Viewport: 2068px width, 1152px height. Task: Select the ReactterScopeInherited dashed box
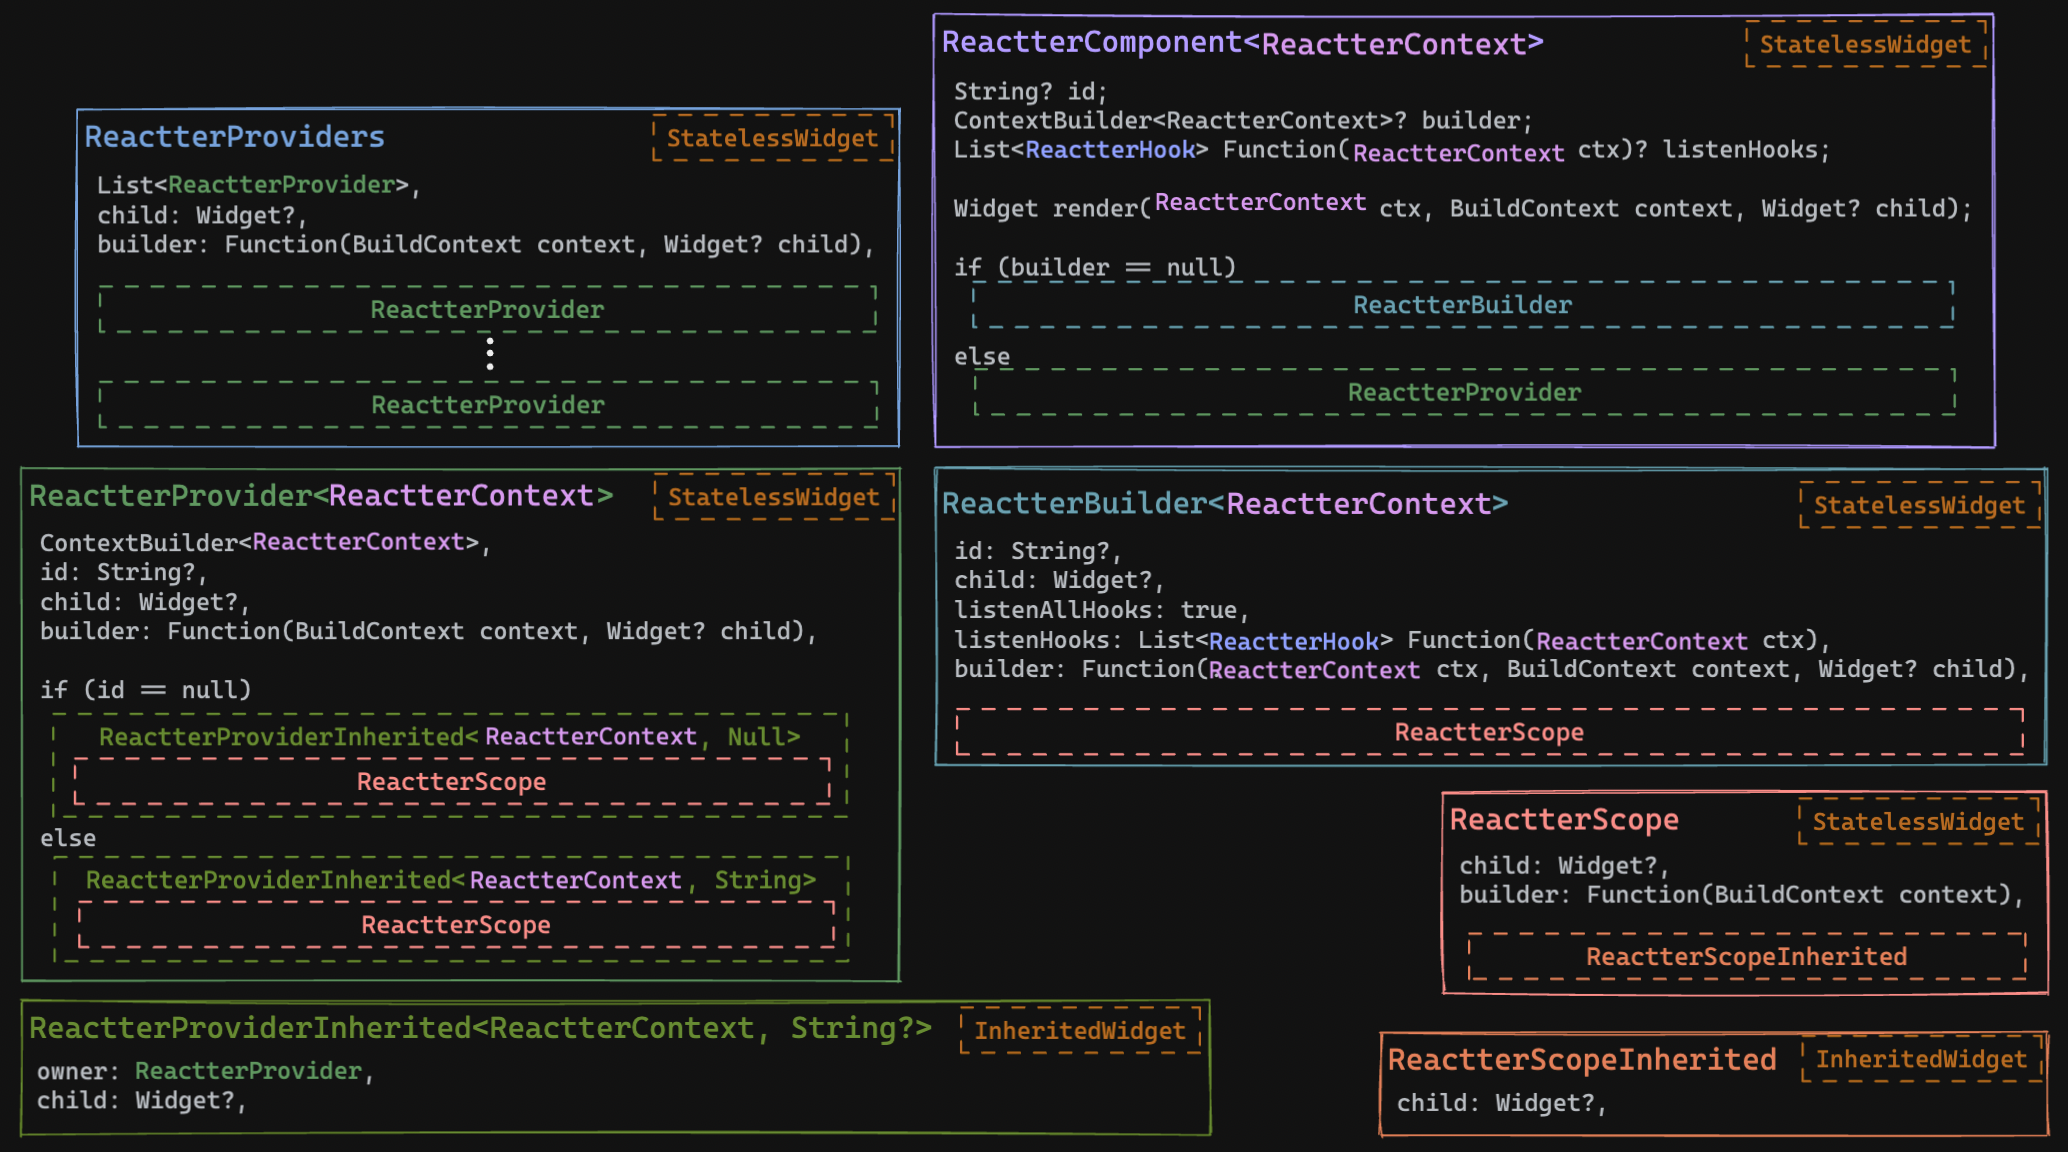(x=1746, y=957)
